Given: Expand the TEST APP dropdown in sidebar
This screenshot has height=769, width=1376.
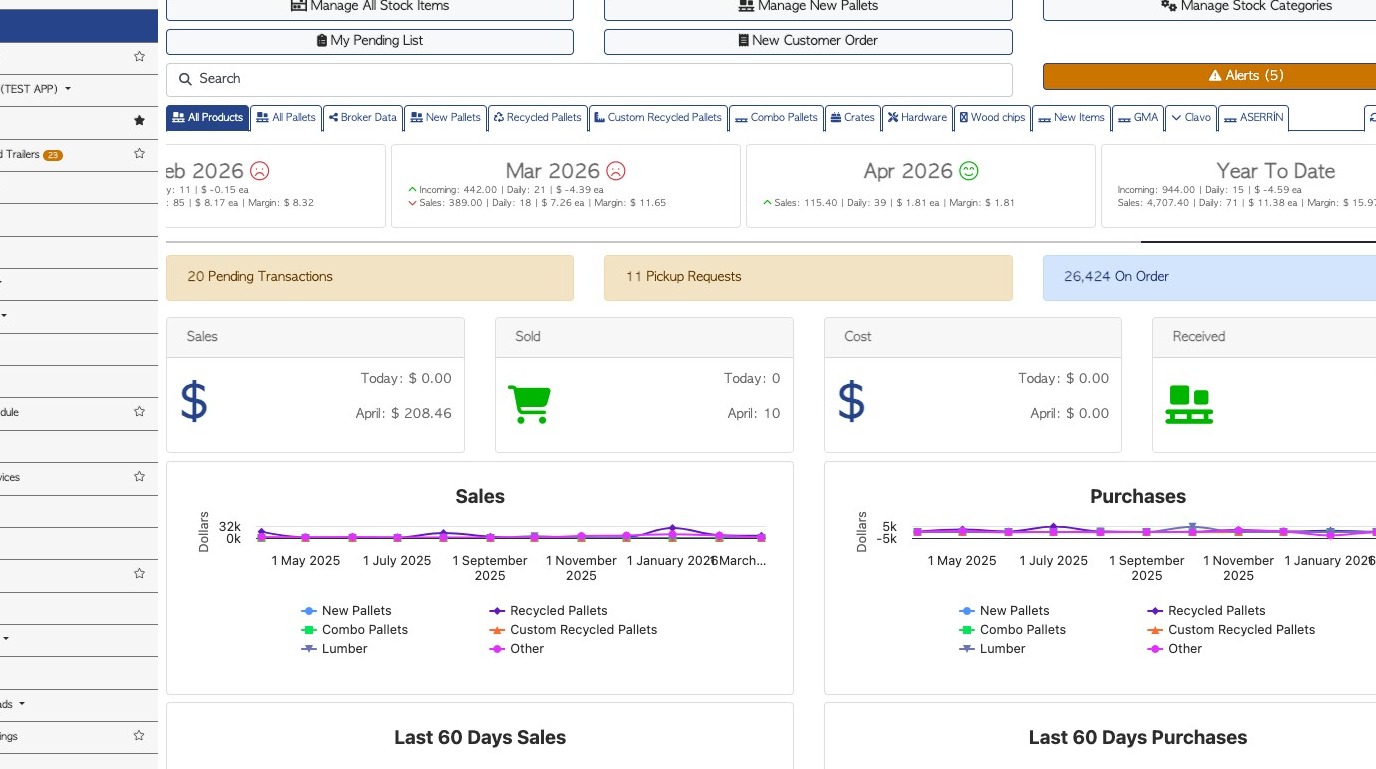Looking at the screenshot, I should (68, 89).
